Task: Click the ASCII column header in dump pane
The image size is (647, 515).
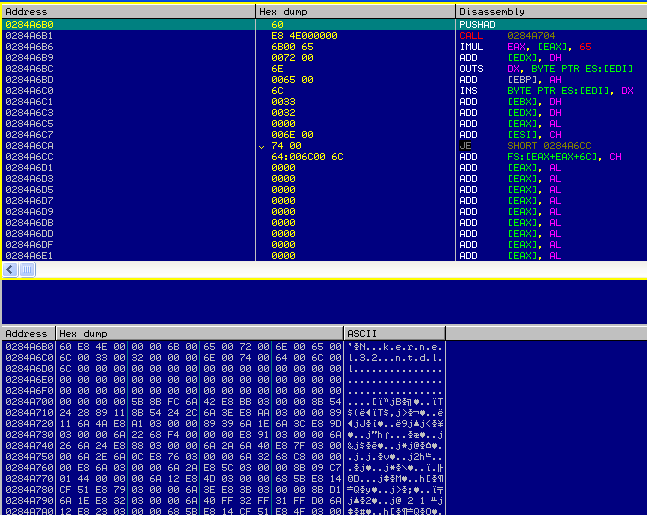Action: click(359, 333)
